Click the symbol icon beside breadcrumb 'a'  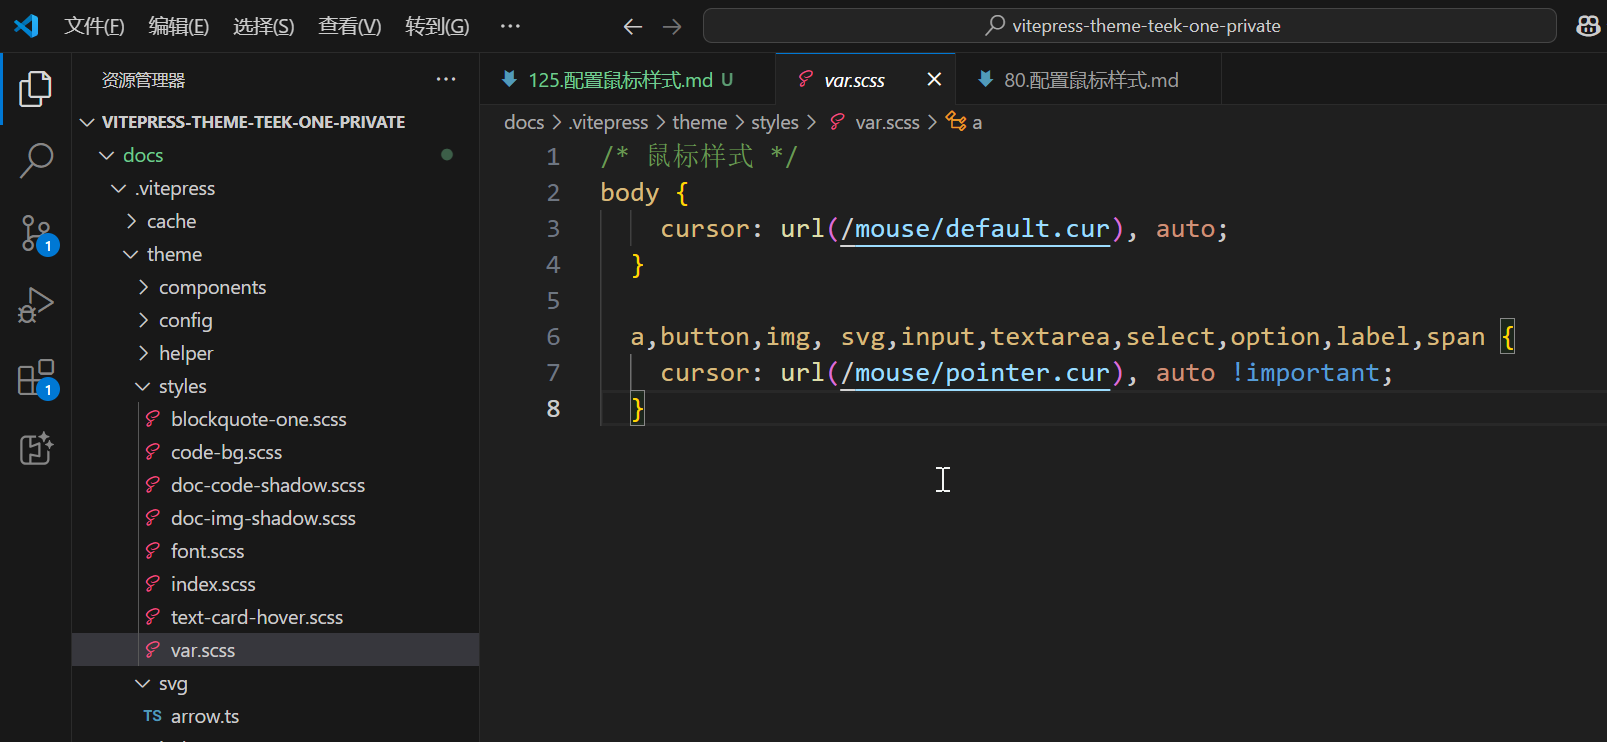(x=956, y=122)
